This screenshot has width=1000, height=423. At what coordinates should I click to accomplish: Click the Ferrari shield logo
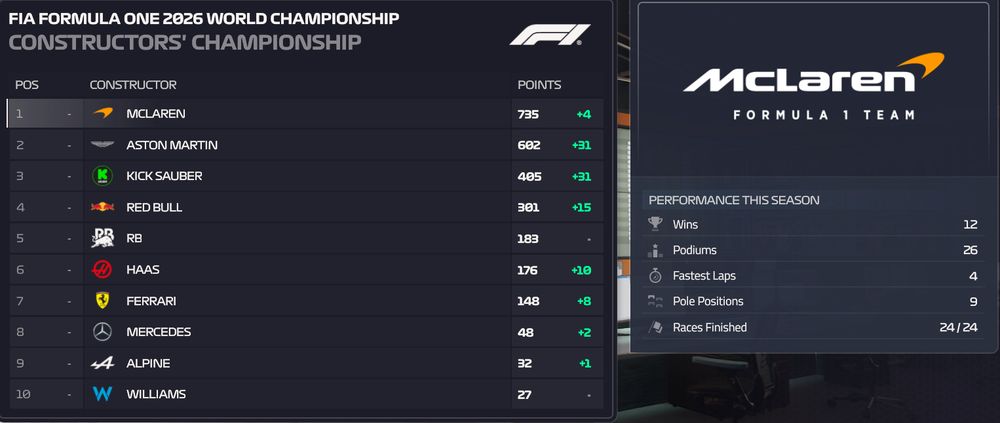pyautogui.click(x=102, y=300)
